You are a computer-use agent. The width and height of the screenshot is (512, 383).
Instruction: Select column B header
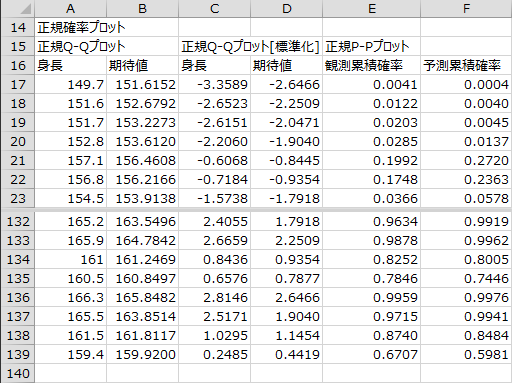coord(142,8)
